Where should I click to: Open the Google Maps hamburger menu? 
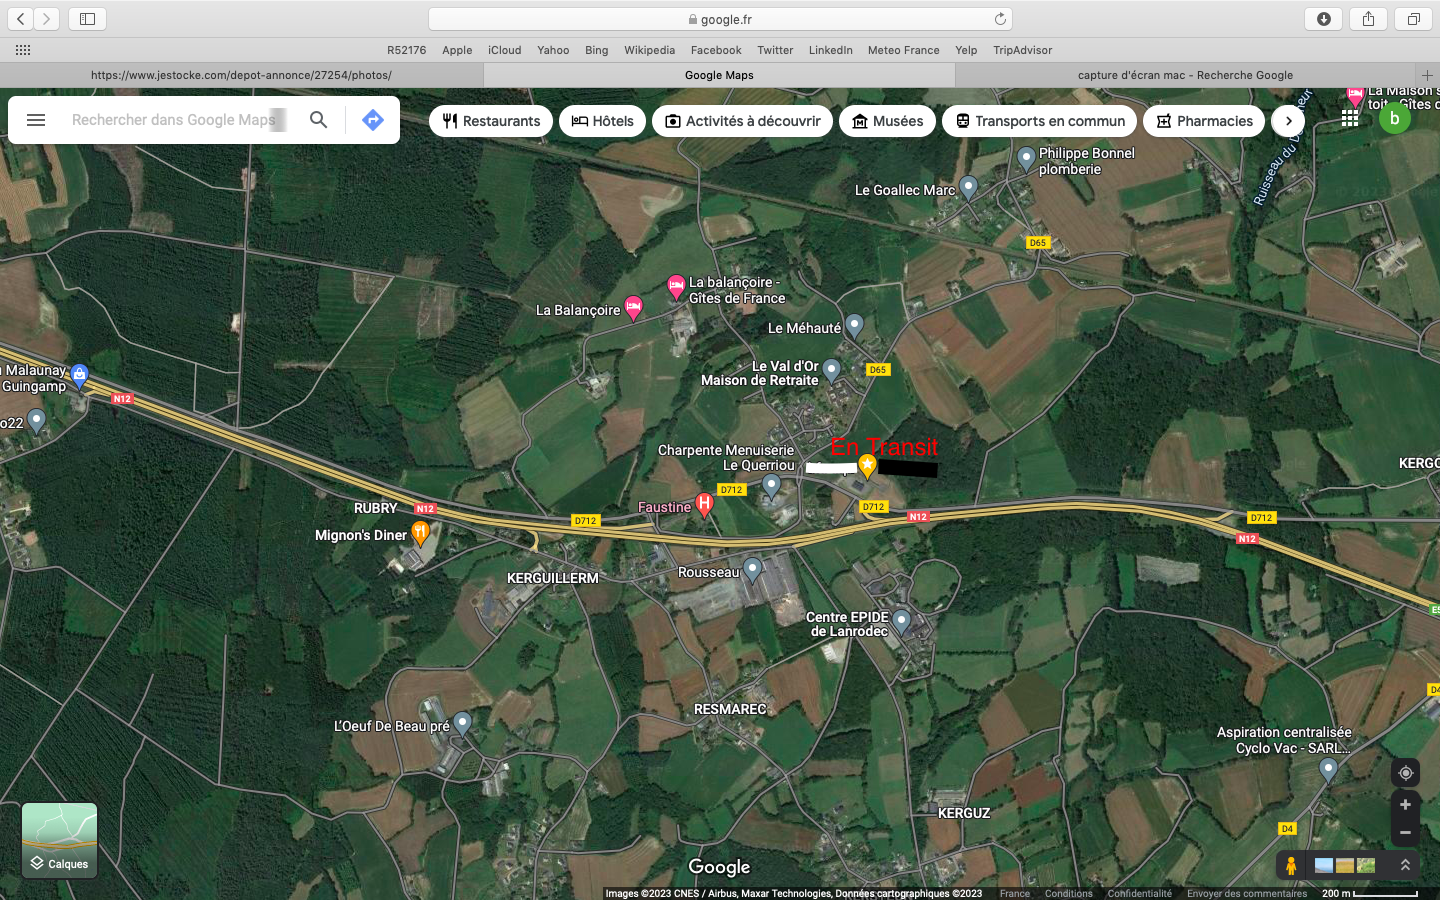[x=36, y=120]
